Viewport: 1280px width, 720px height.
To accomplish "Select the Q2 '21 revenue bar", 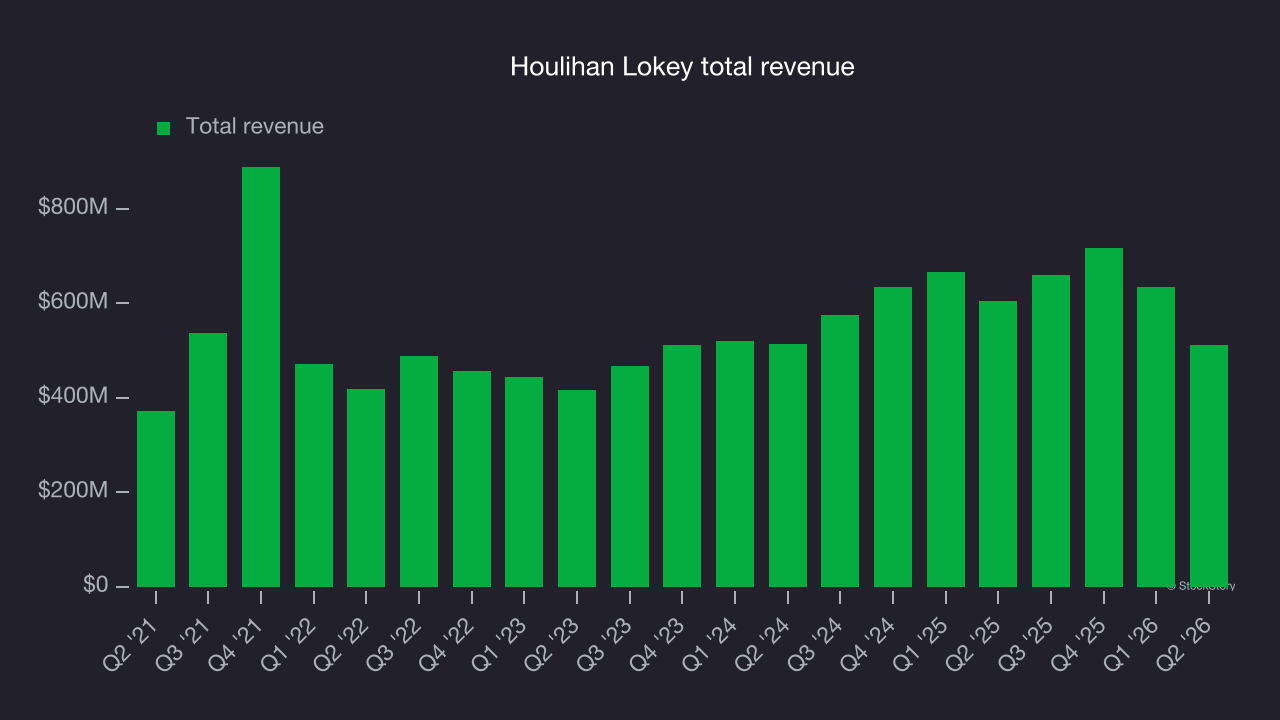I will [x=156, y=499].
